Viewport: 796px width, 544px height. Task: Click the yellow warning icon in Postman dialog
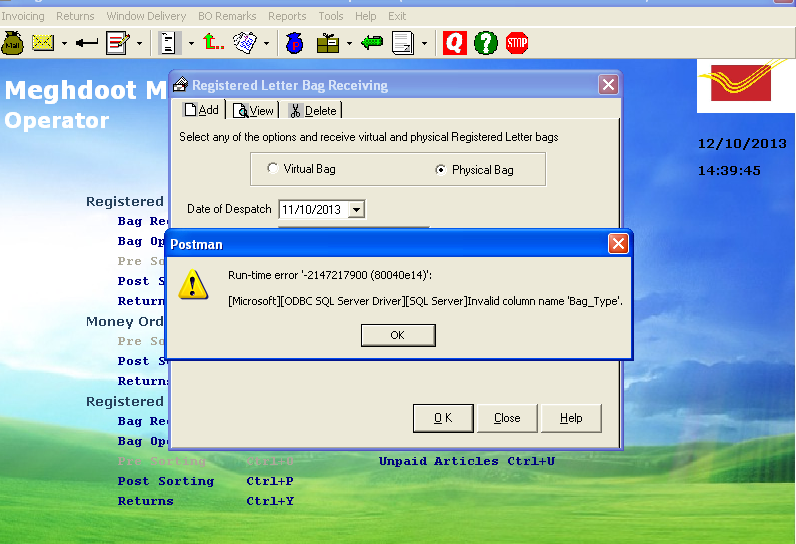pyautogui.click(x=193, y=285)
